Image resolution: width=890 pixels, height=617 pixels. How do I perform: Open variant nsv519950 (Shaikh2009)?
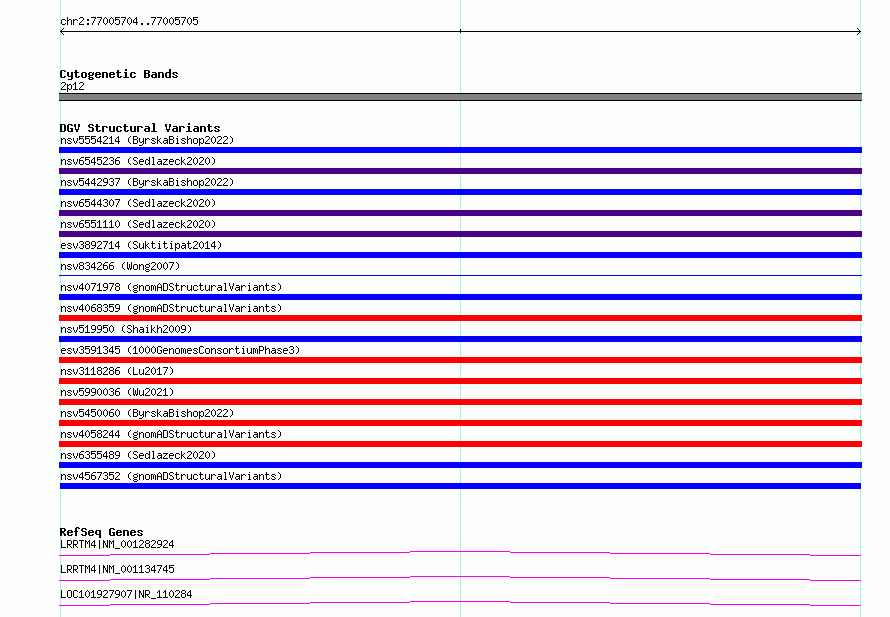126,329
